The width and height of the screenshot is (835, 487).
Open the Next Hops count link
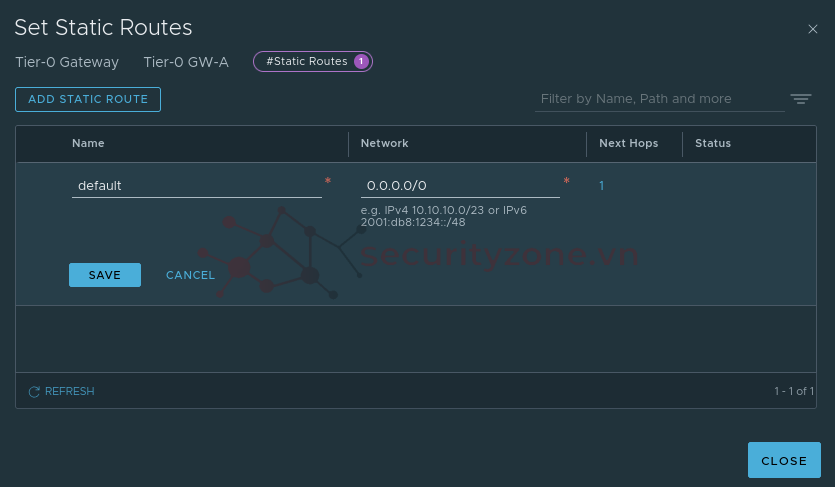tap(601, 185)
